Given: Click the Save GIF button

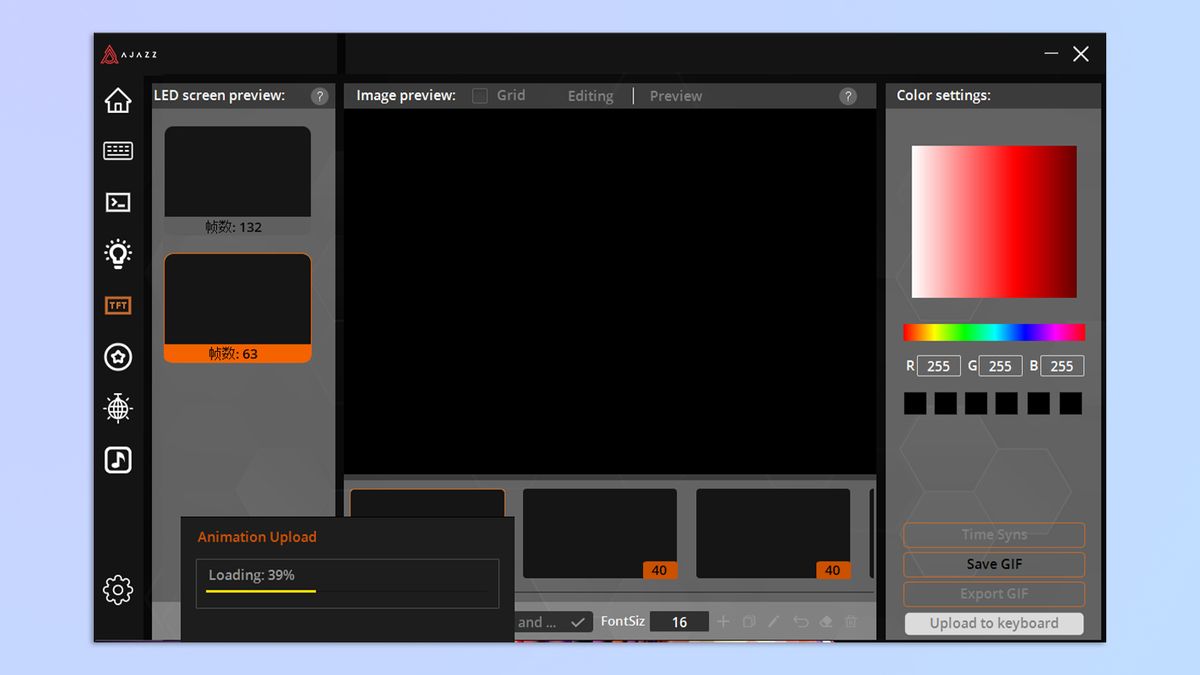Looking at the screenshot, I should 994,564.
